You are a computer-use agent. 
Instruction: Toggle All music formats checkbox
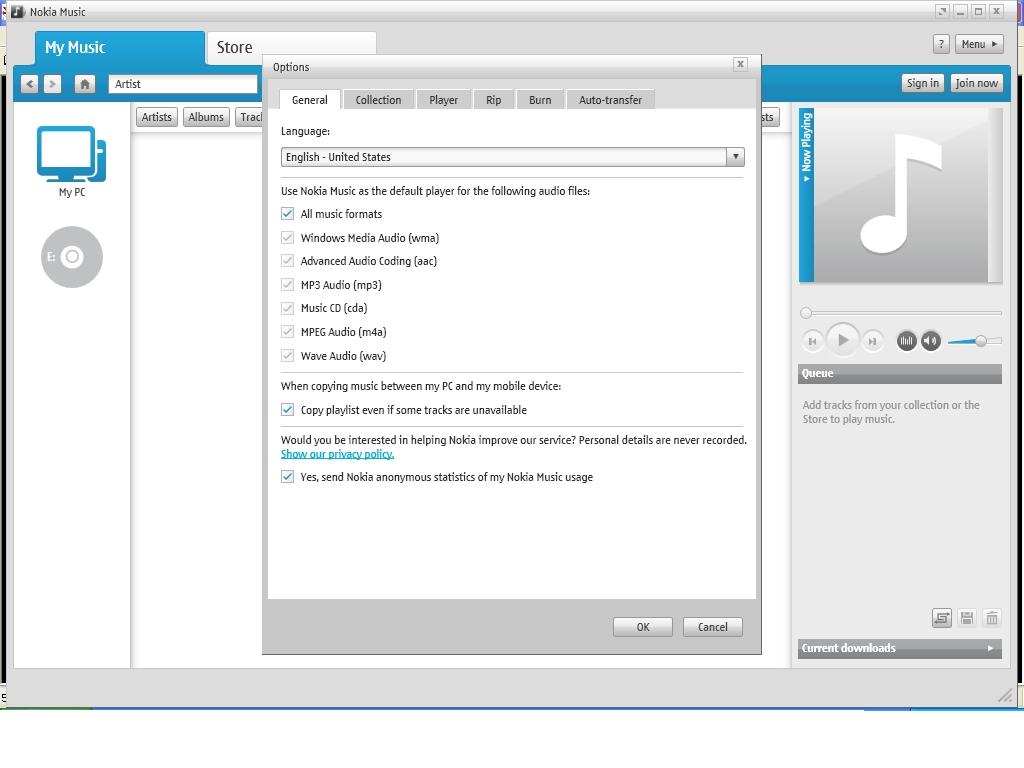point(287,214)
